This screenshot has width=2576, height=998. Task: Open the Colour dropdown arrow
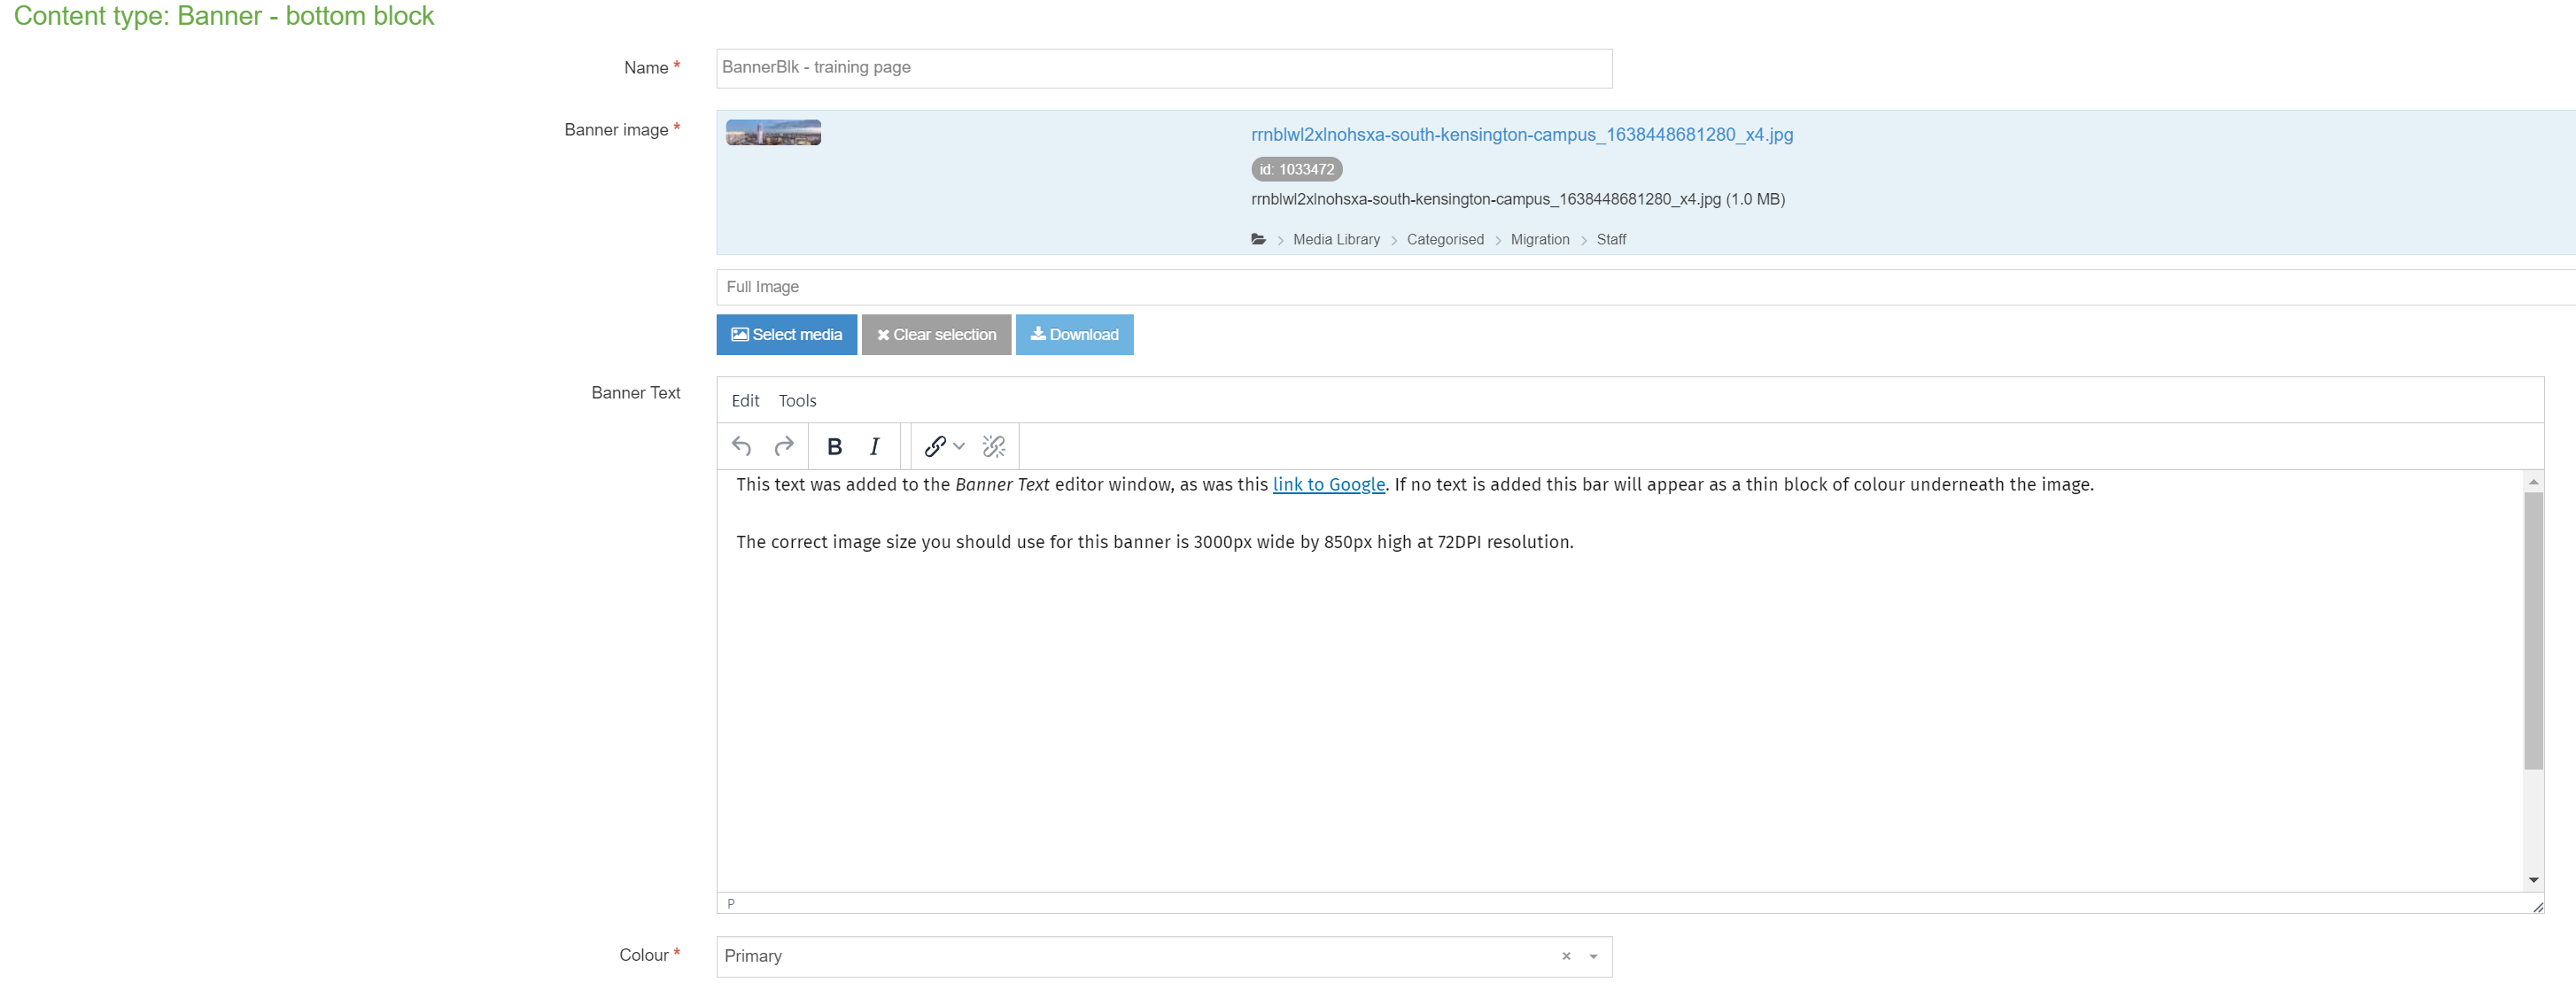pos(1593,956)
